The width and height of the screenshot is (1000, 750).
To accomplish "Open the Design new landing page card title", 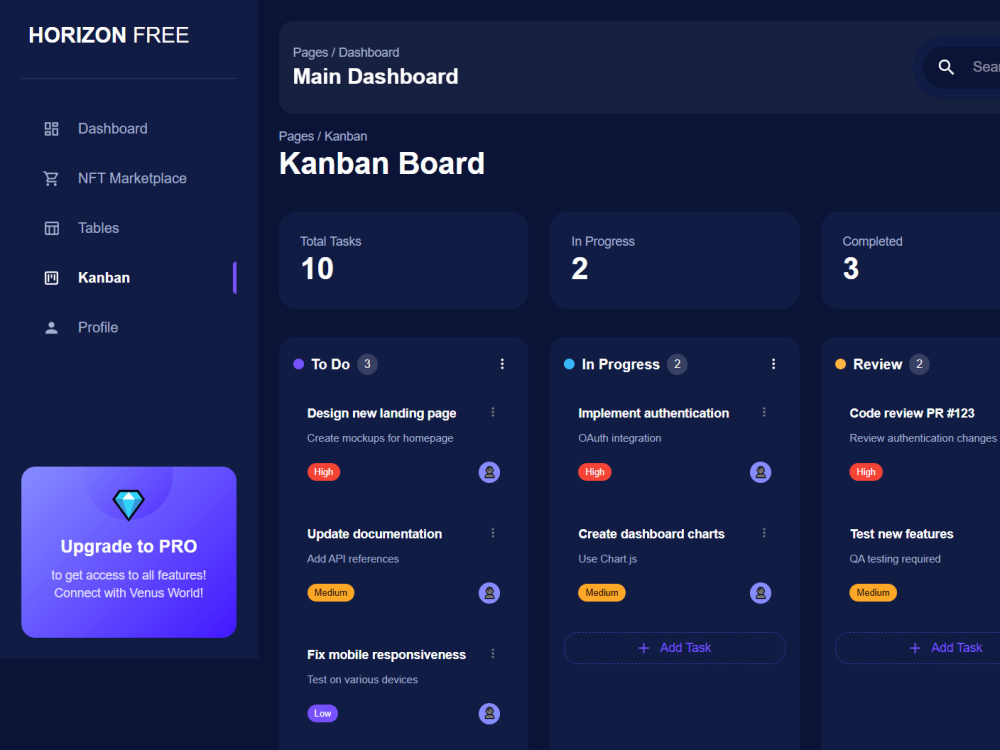I will point(381,413).
